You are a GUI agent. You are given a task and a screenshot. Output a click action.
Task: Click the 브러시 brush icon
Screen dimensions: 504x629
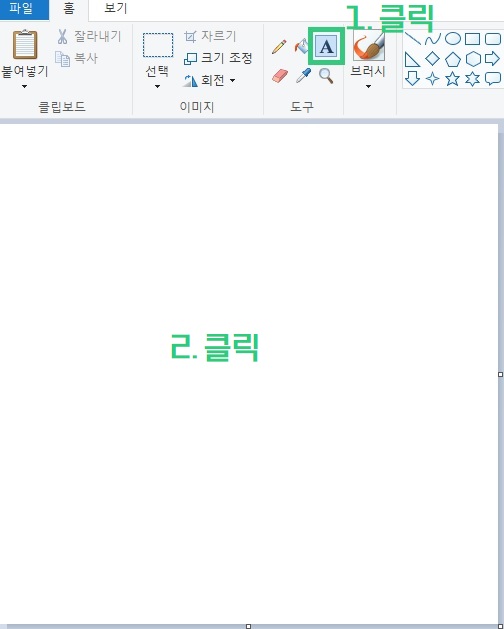click(368, 47)
